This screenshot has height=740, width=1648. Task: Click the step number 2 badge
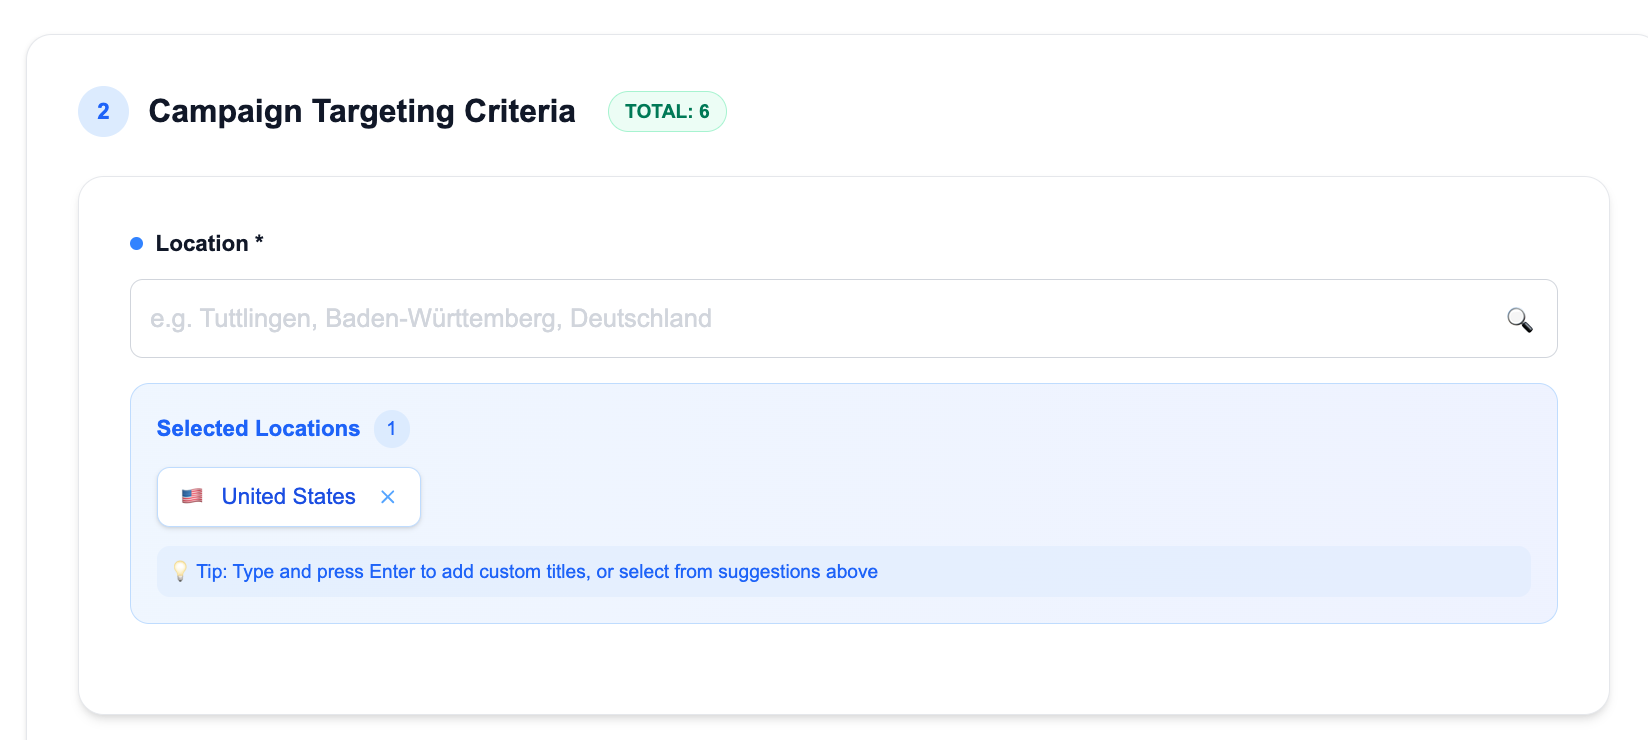103,111
